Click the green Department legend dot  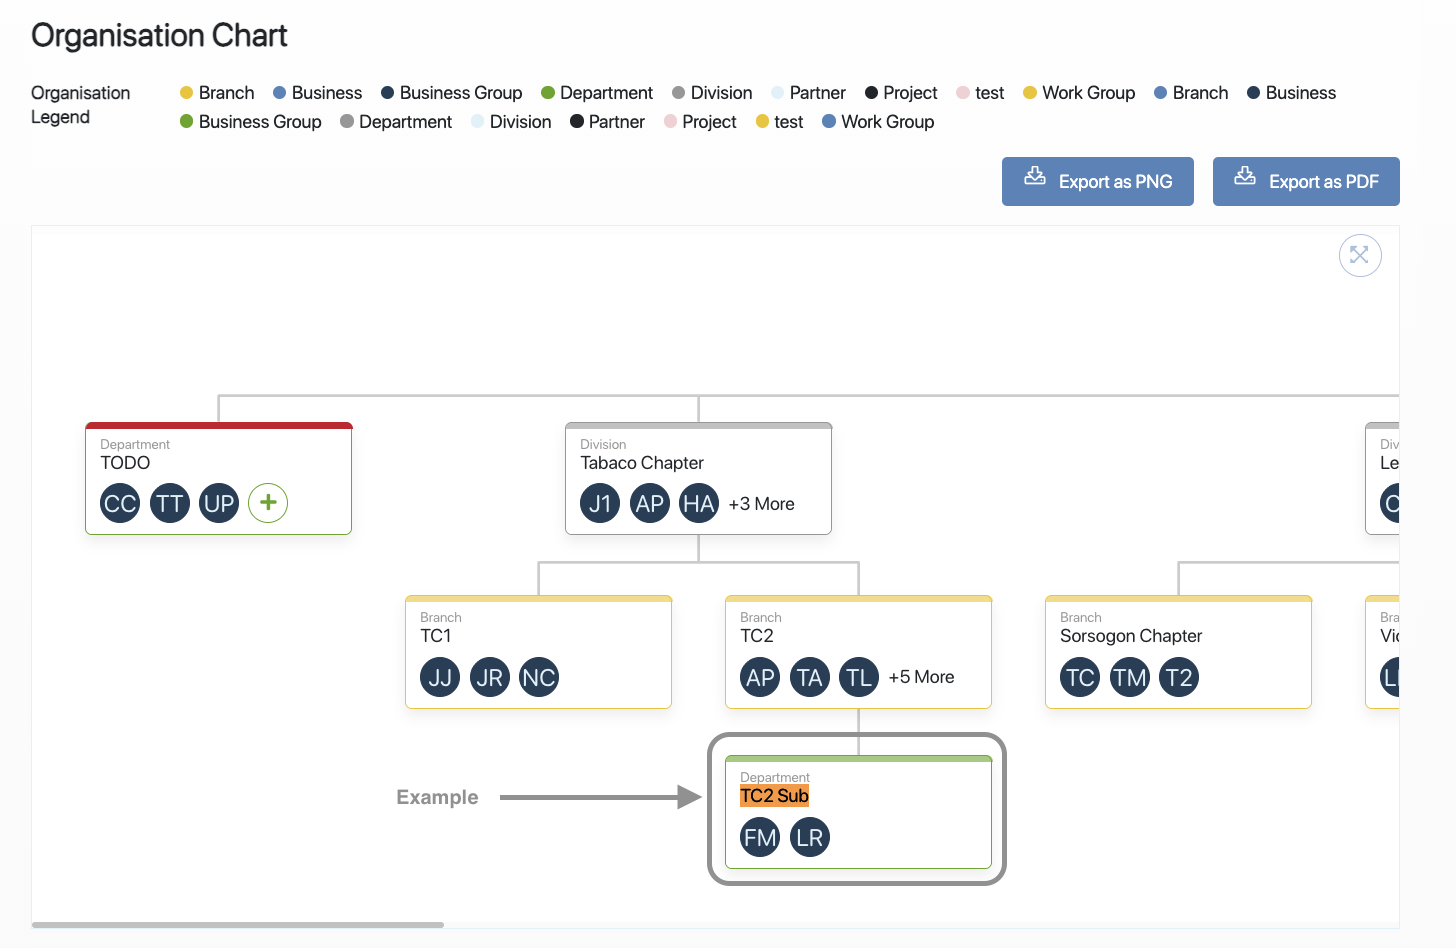click(x=548, y=93)
